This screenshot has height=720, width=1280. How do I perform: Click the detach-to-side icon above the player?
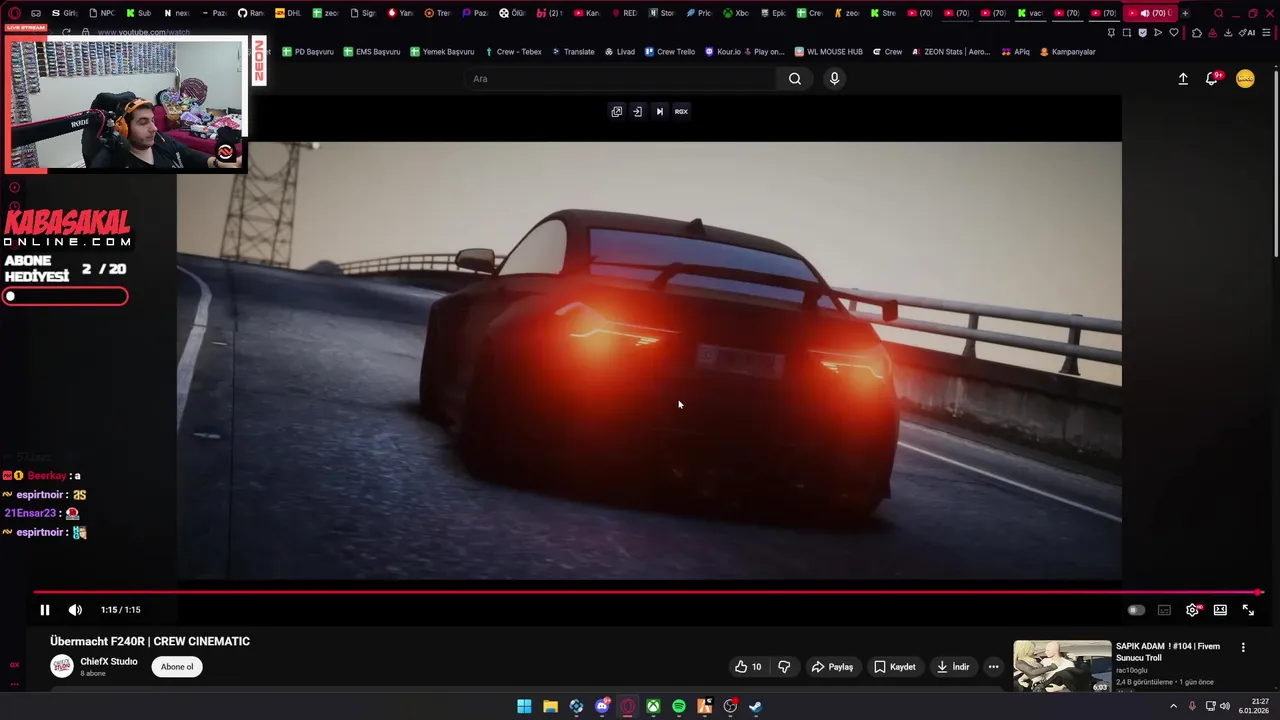pos(637,111)
